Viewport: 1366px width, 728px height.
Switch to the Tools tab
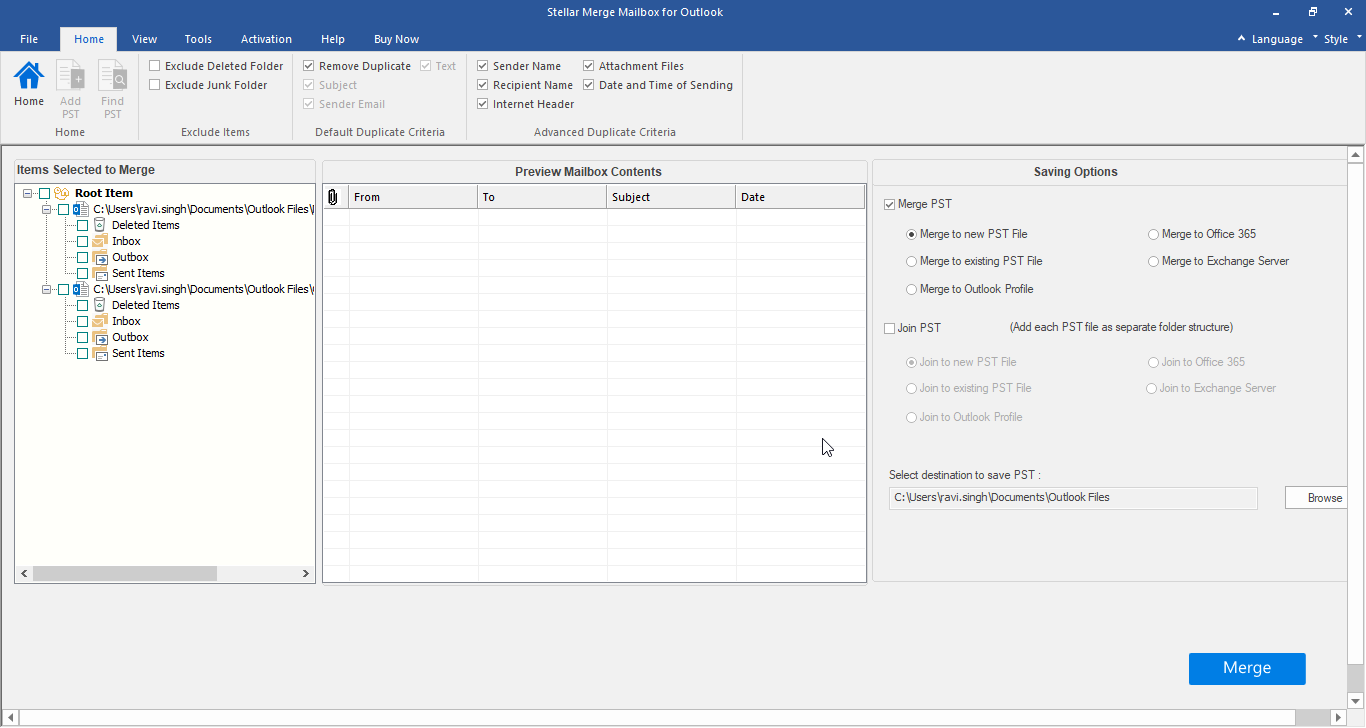(198, 39)
